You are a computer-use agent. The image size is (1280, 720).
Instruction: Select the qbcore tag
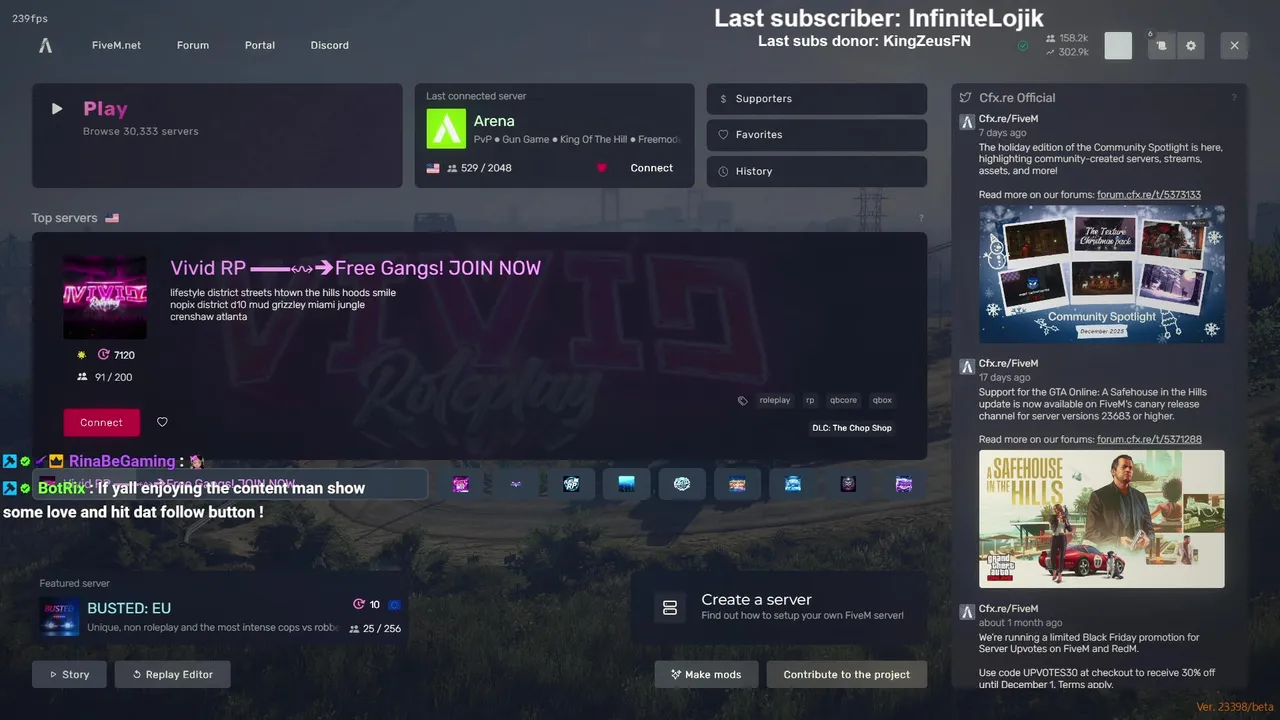[x=844, y=400]
